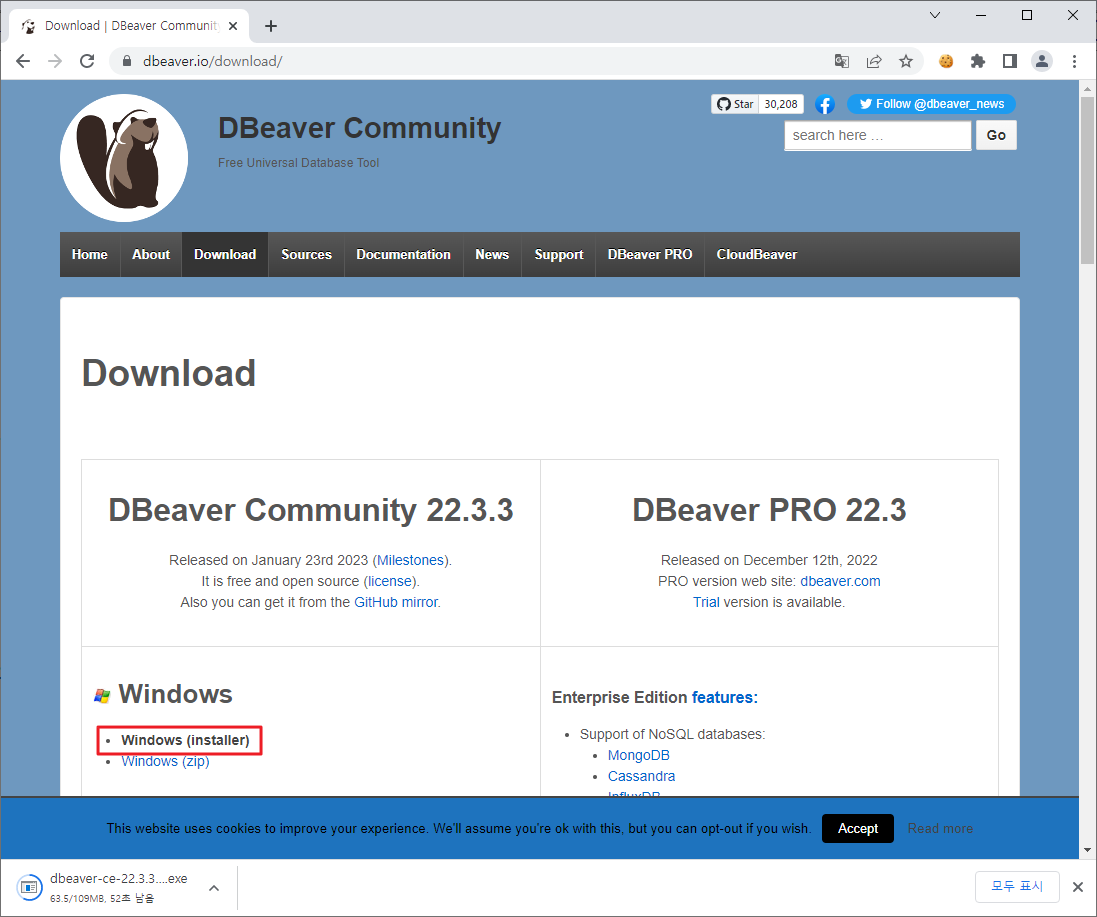Open the license link
Screen dimensions: 1097x917
pyautogui.click(x=390, y=581)
